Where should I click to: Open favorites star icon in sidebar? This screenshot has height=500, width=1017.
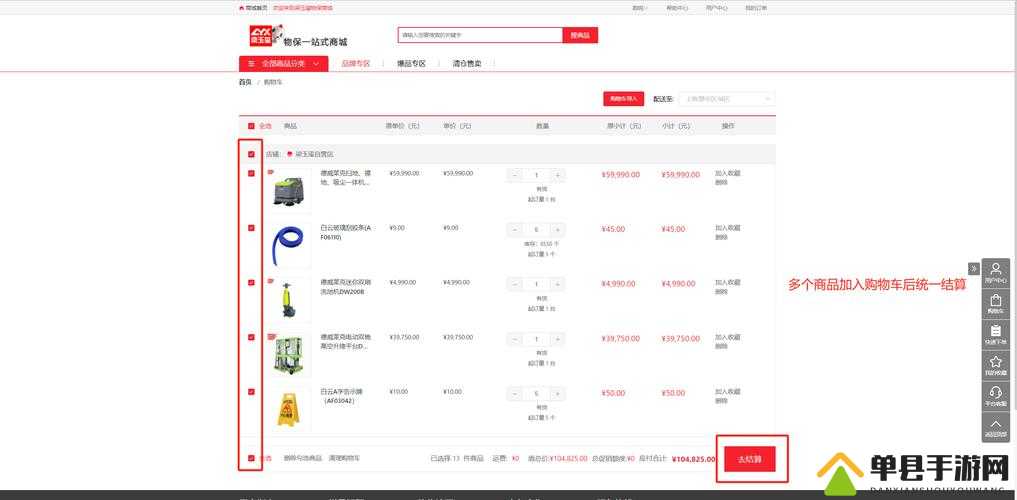pyautogui.click(x=996, y=365)
